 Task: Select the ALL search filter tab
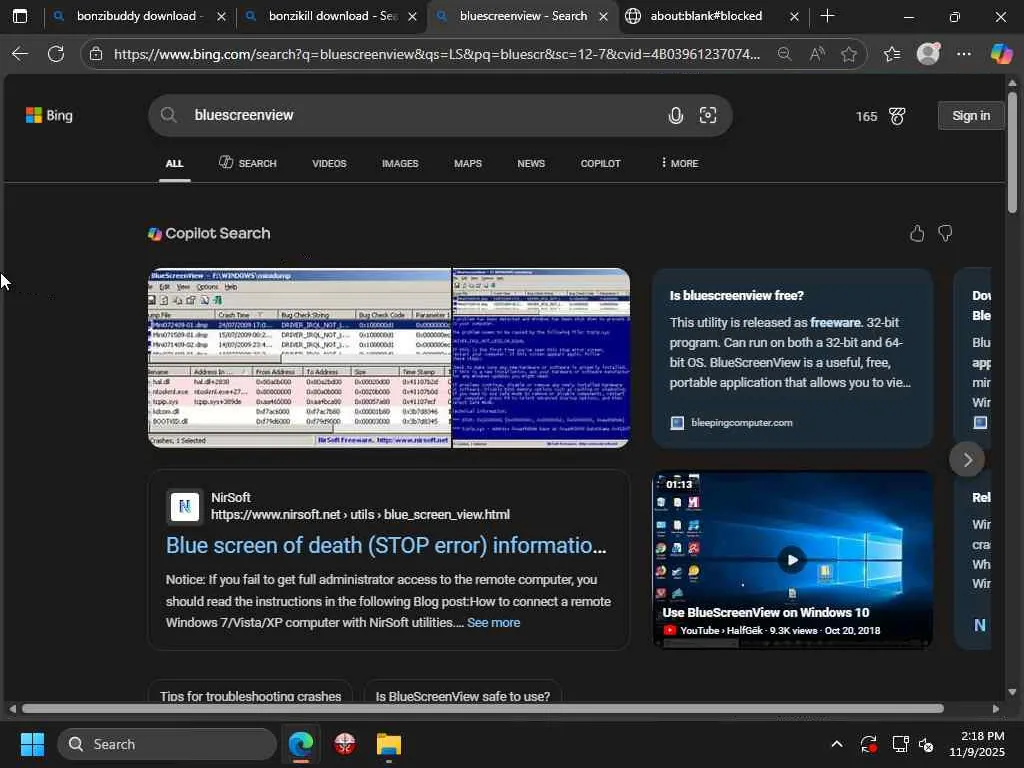(174, 163)
